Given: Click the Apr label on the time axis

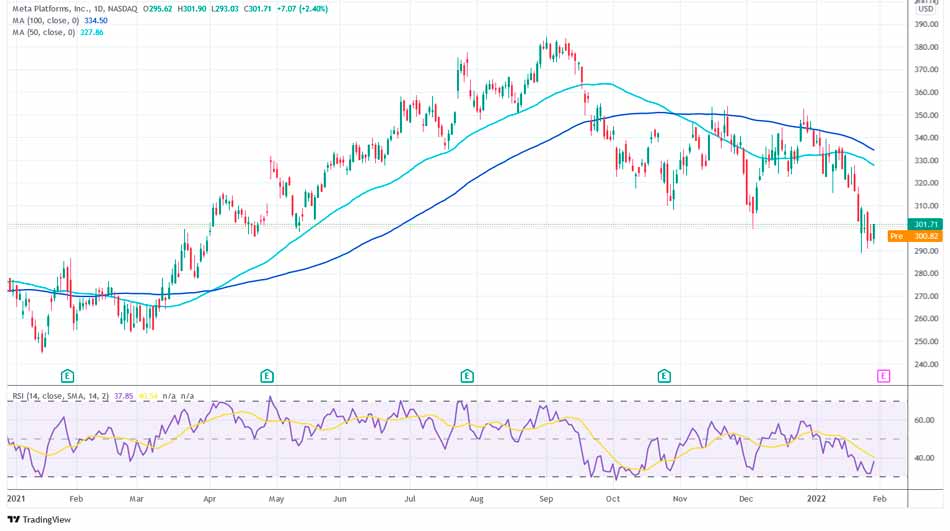Looking at the screenshot, I should (x=210, y=496).
